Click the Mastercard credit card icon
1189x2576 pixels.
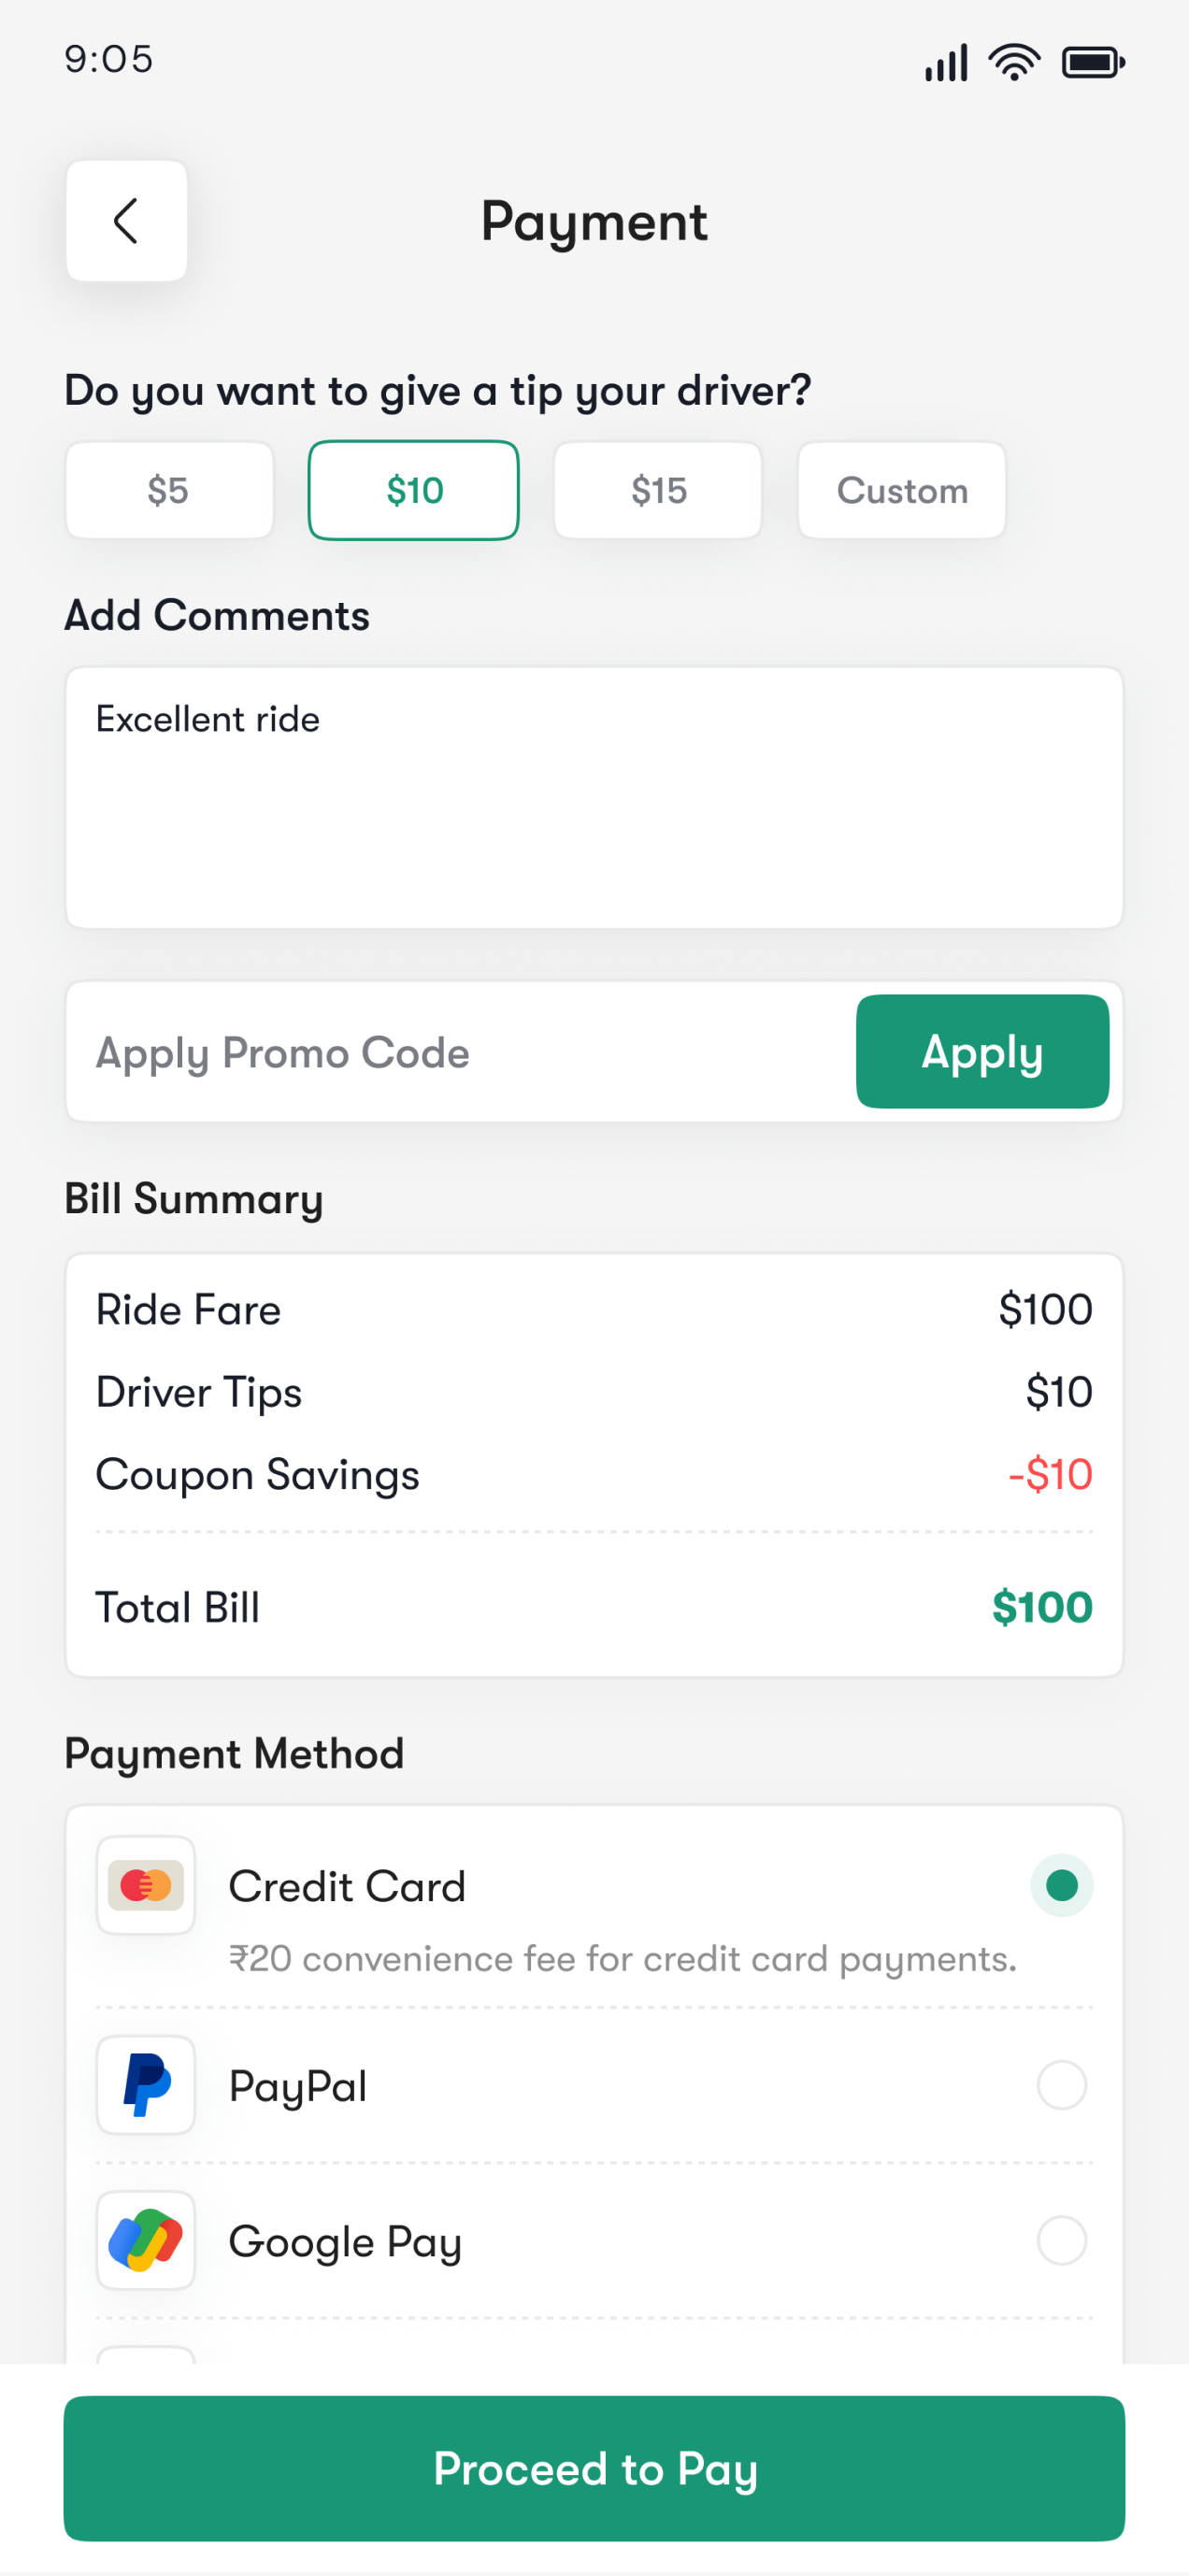(x=146, y=1885)
